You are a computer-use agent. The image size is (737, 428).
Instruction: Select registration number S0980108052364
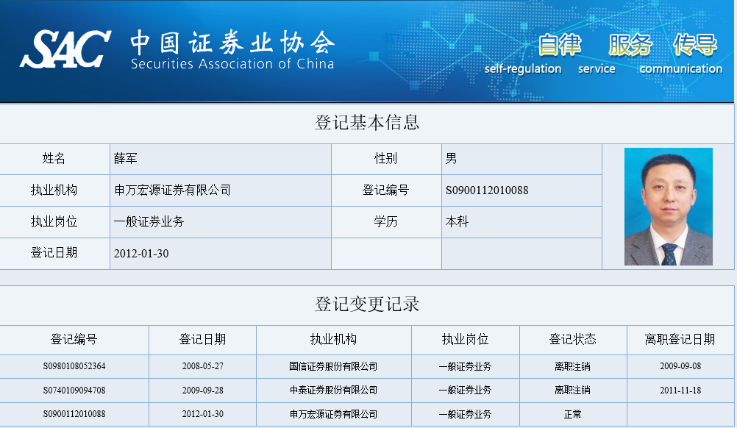[x=74, y=366]
